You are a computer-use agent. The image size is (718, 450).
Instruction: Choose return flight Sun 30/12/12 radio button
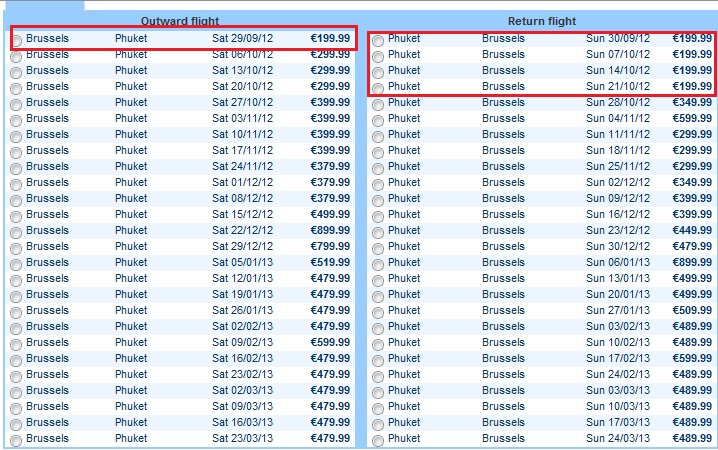click(x=378, y=249)
